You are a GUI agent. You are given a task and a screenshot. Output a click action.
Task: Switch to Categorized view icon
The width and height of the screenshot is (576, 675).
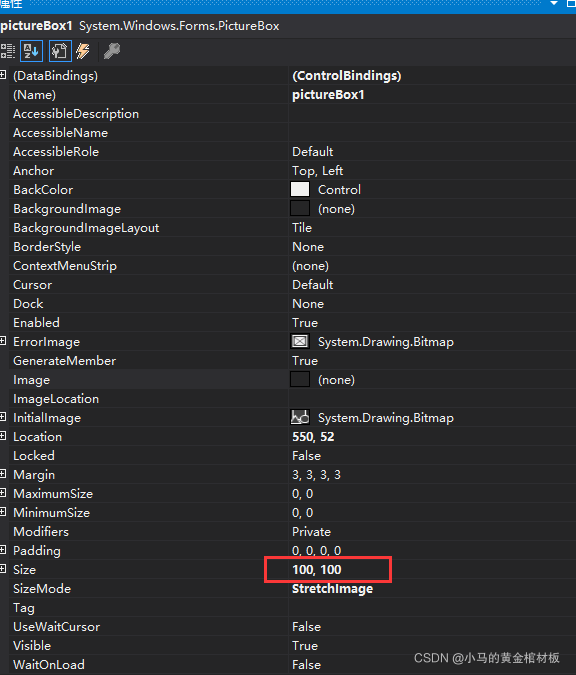pos(8,51)
